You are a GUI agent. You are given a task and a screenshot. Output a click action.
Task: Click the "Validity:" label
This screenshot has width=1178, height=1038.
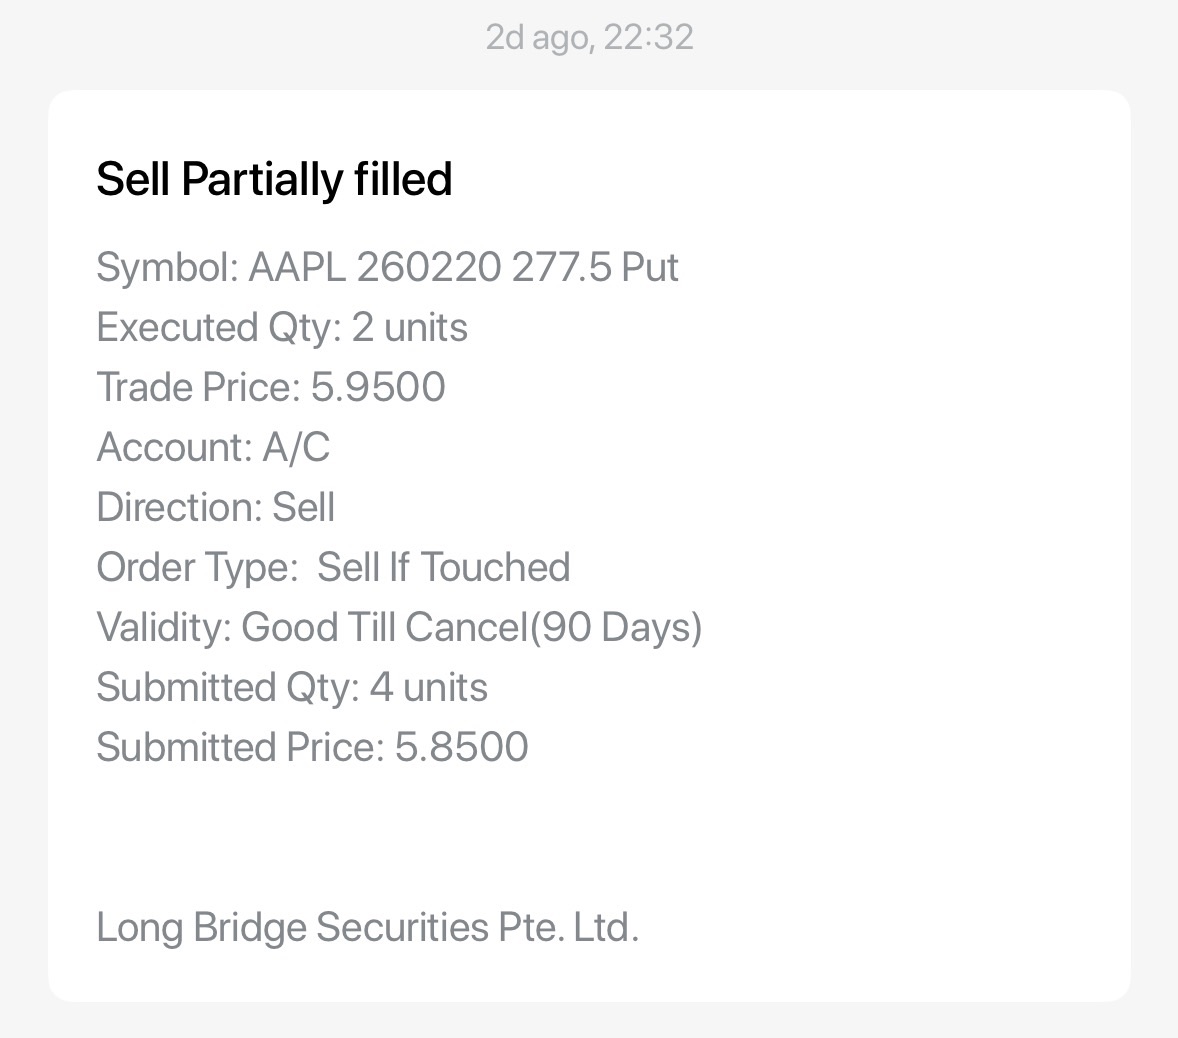pyautogui.click(x=164, y=627)
